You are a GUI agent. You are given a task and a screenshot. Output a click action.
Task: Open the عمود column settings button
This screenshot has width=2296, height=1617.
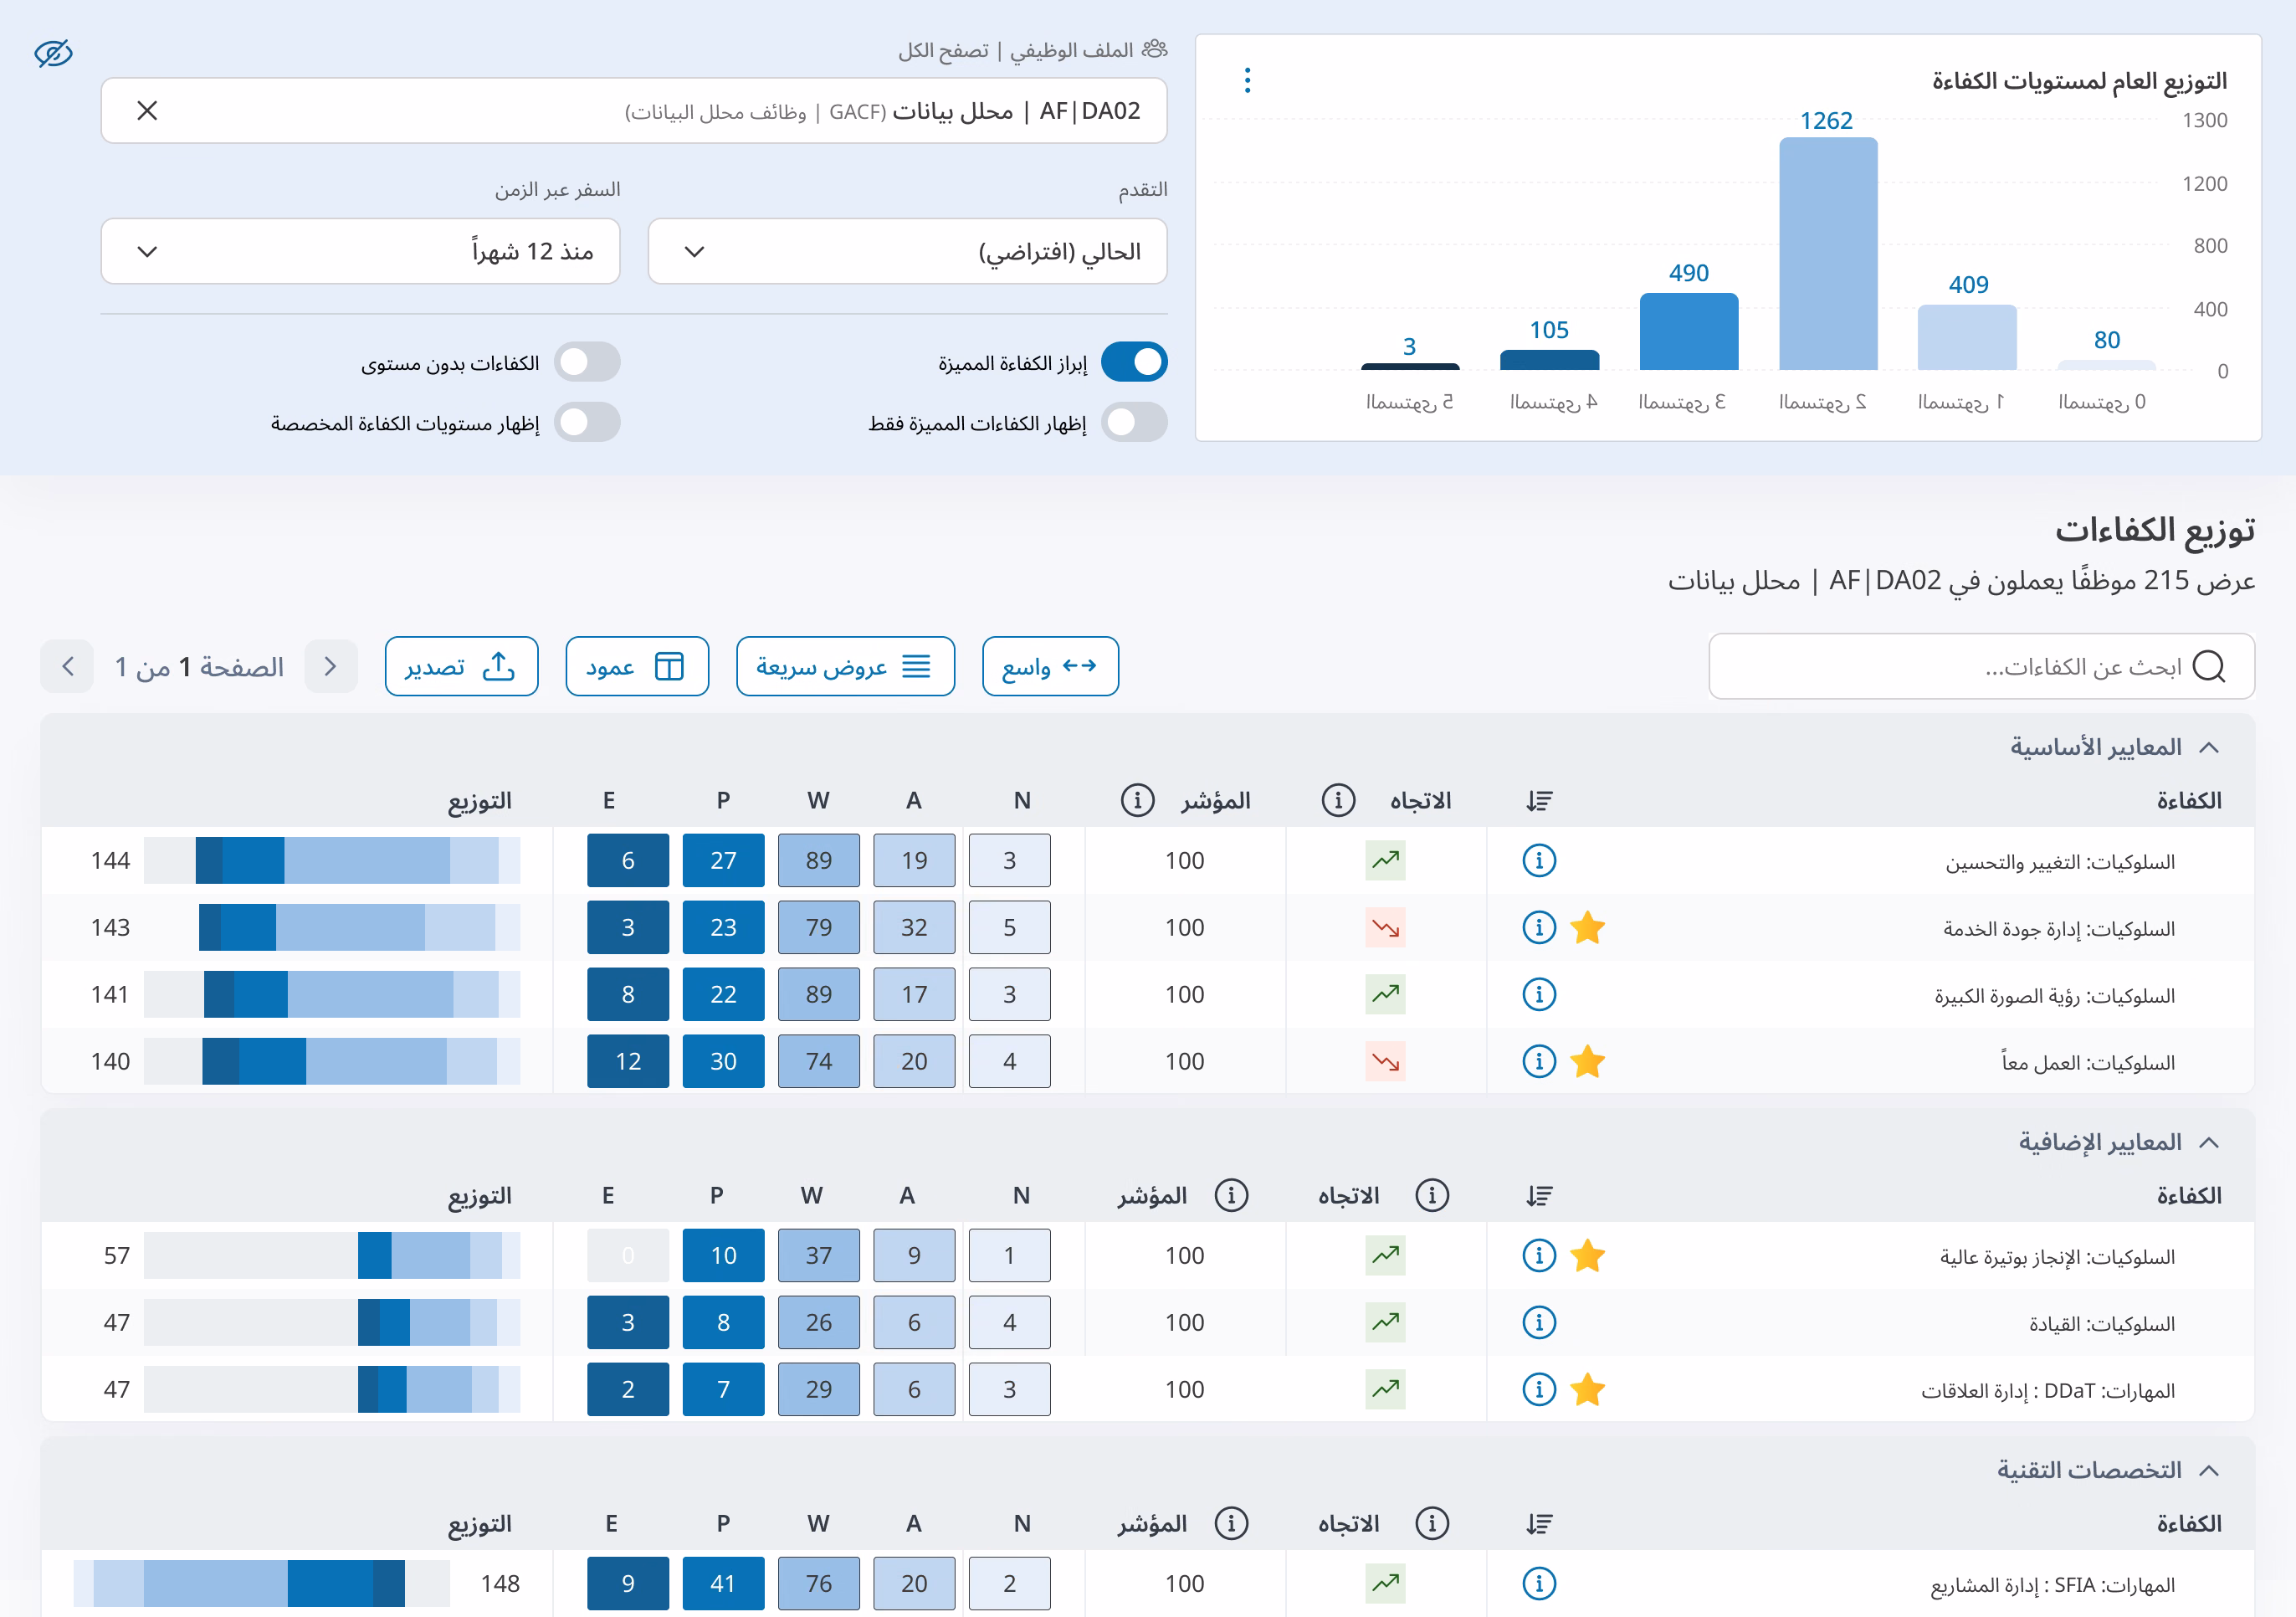637,666
